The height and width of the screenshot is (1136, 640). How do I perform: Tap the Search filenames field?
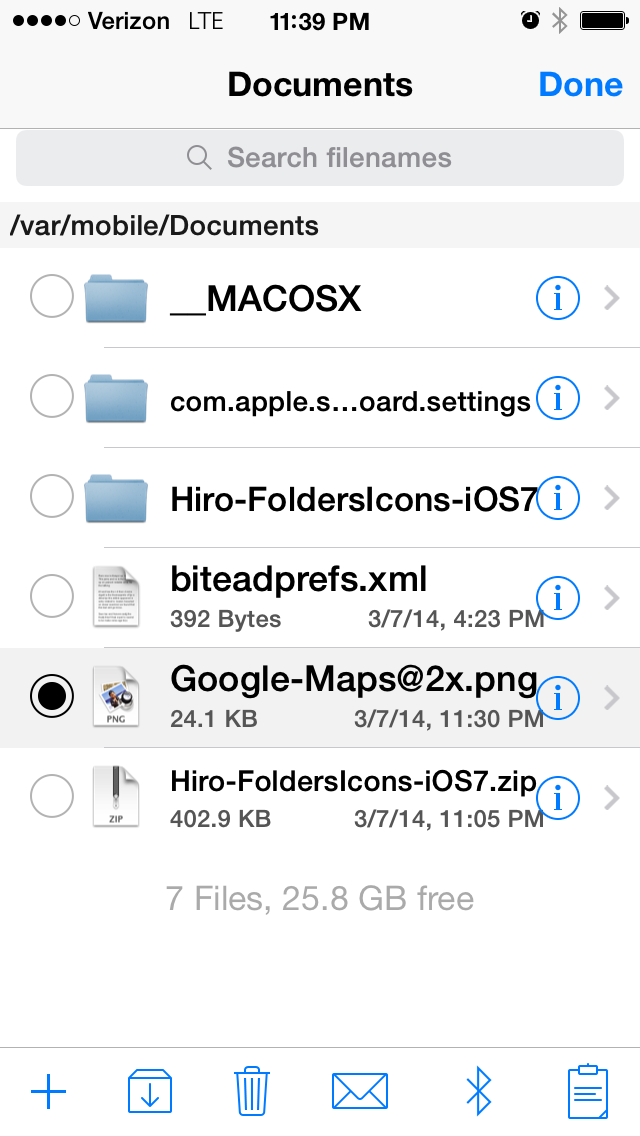point(320,158)
